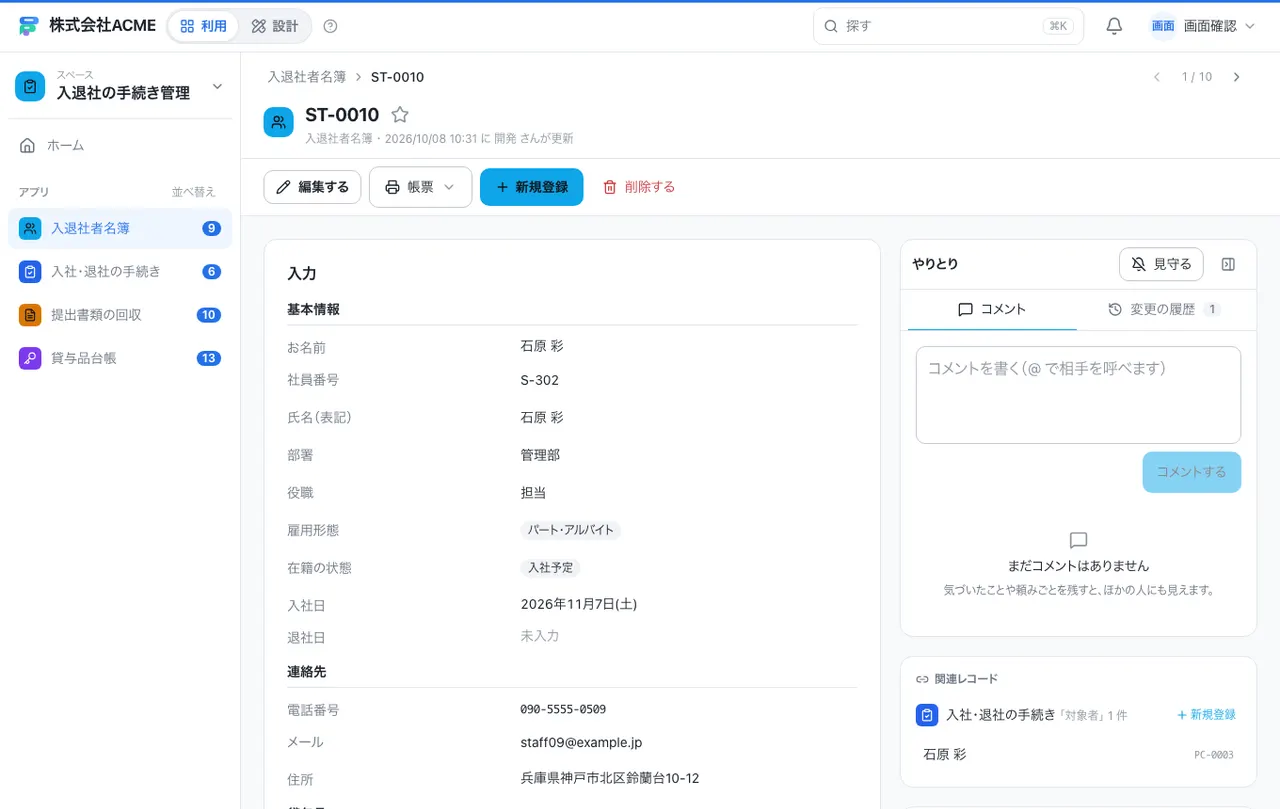The width and height of the screenshot is (1280, 809).
Task: Switch to 設計 mode
Action: click(x=275, y=26)
